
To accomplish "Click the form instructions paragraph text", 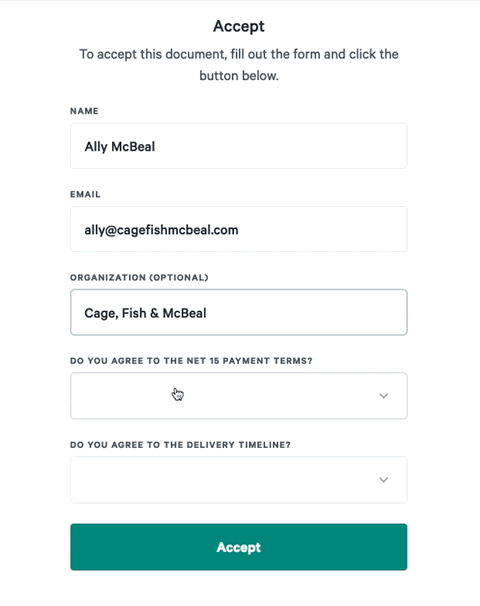I will [239, 65].
